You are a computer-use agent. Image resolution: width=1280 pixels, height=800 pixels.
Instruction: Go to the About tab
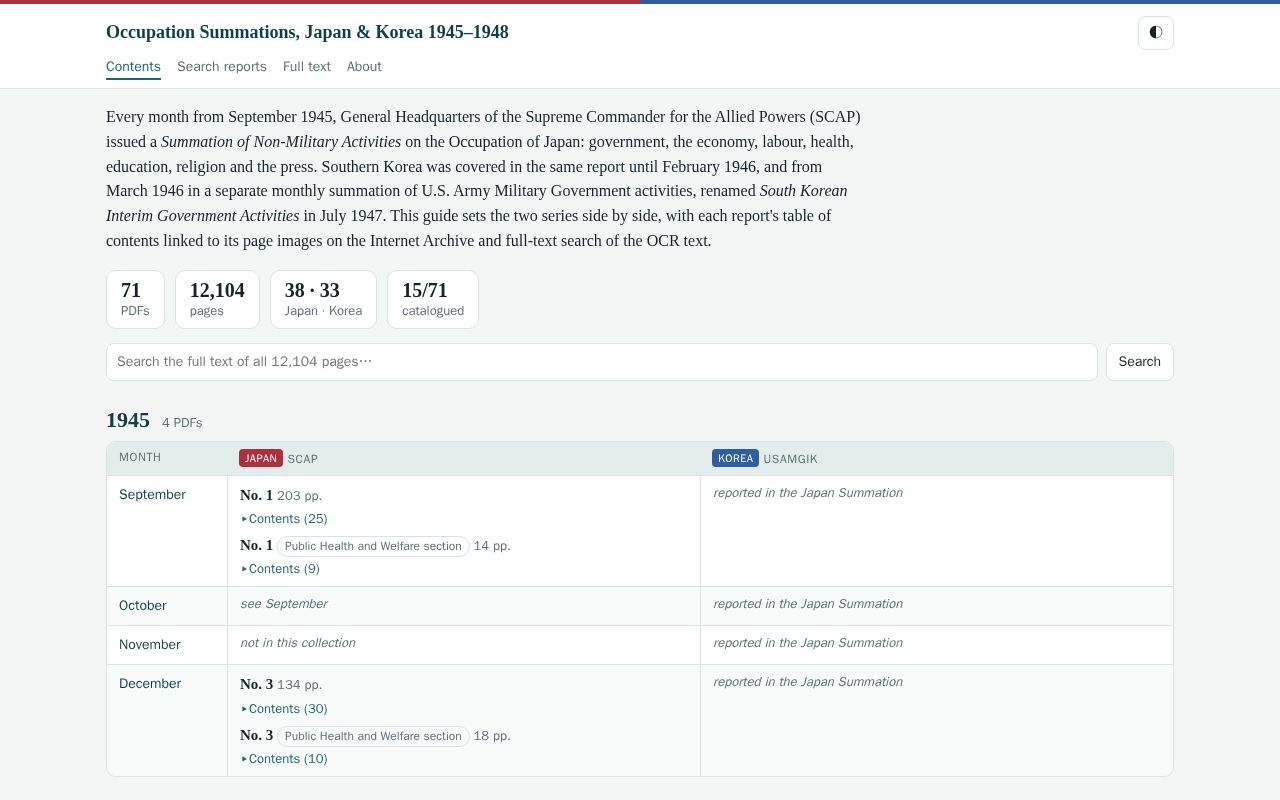point(364,67)
